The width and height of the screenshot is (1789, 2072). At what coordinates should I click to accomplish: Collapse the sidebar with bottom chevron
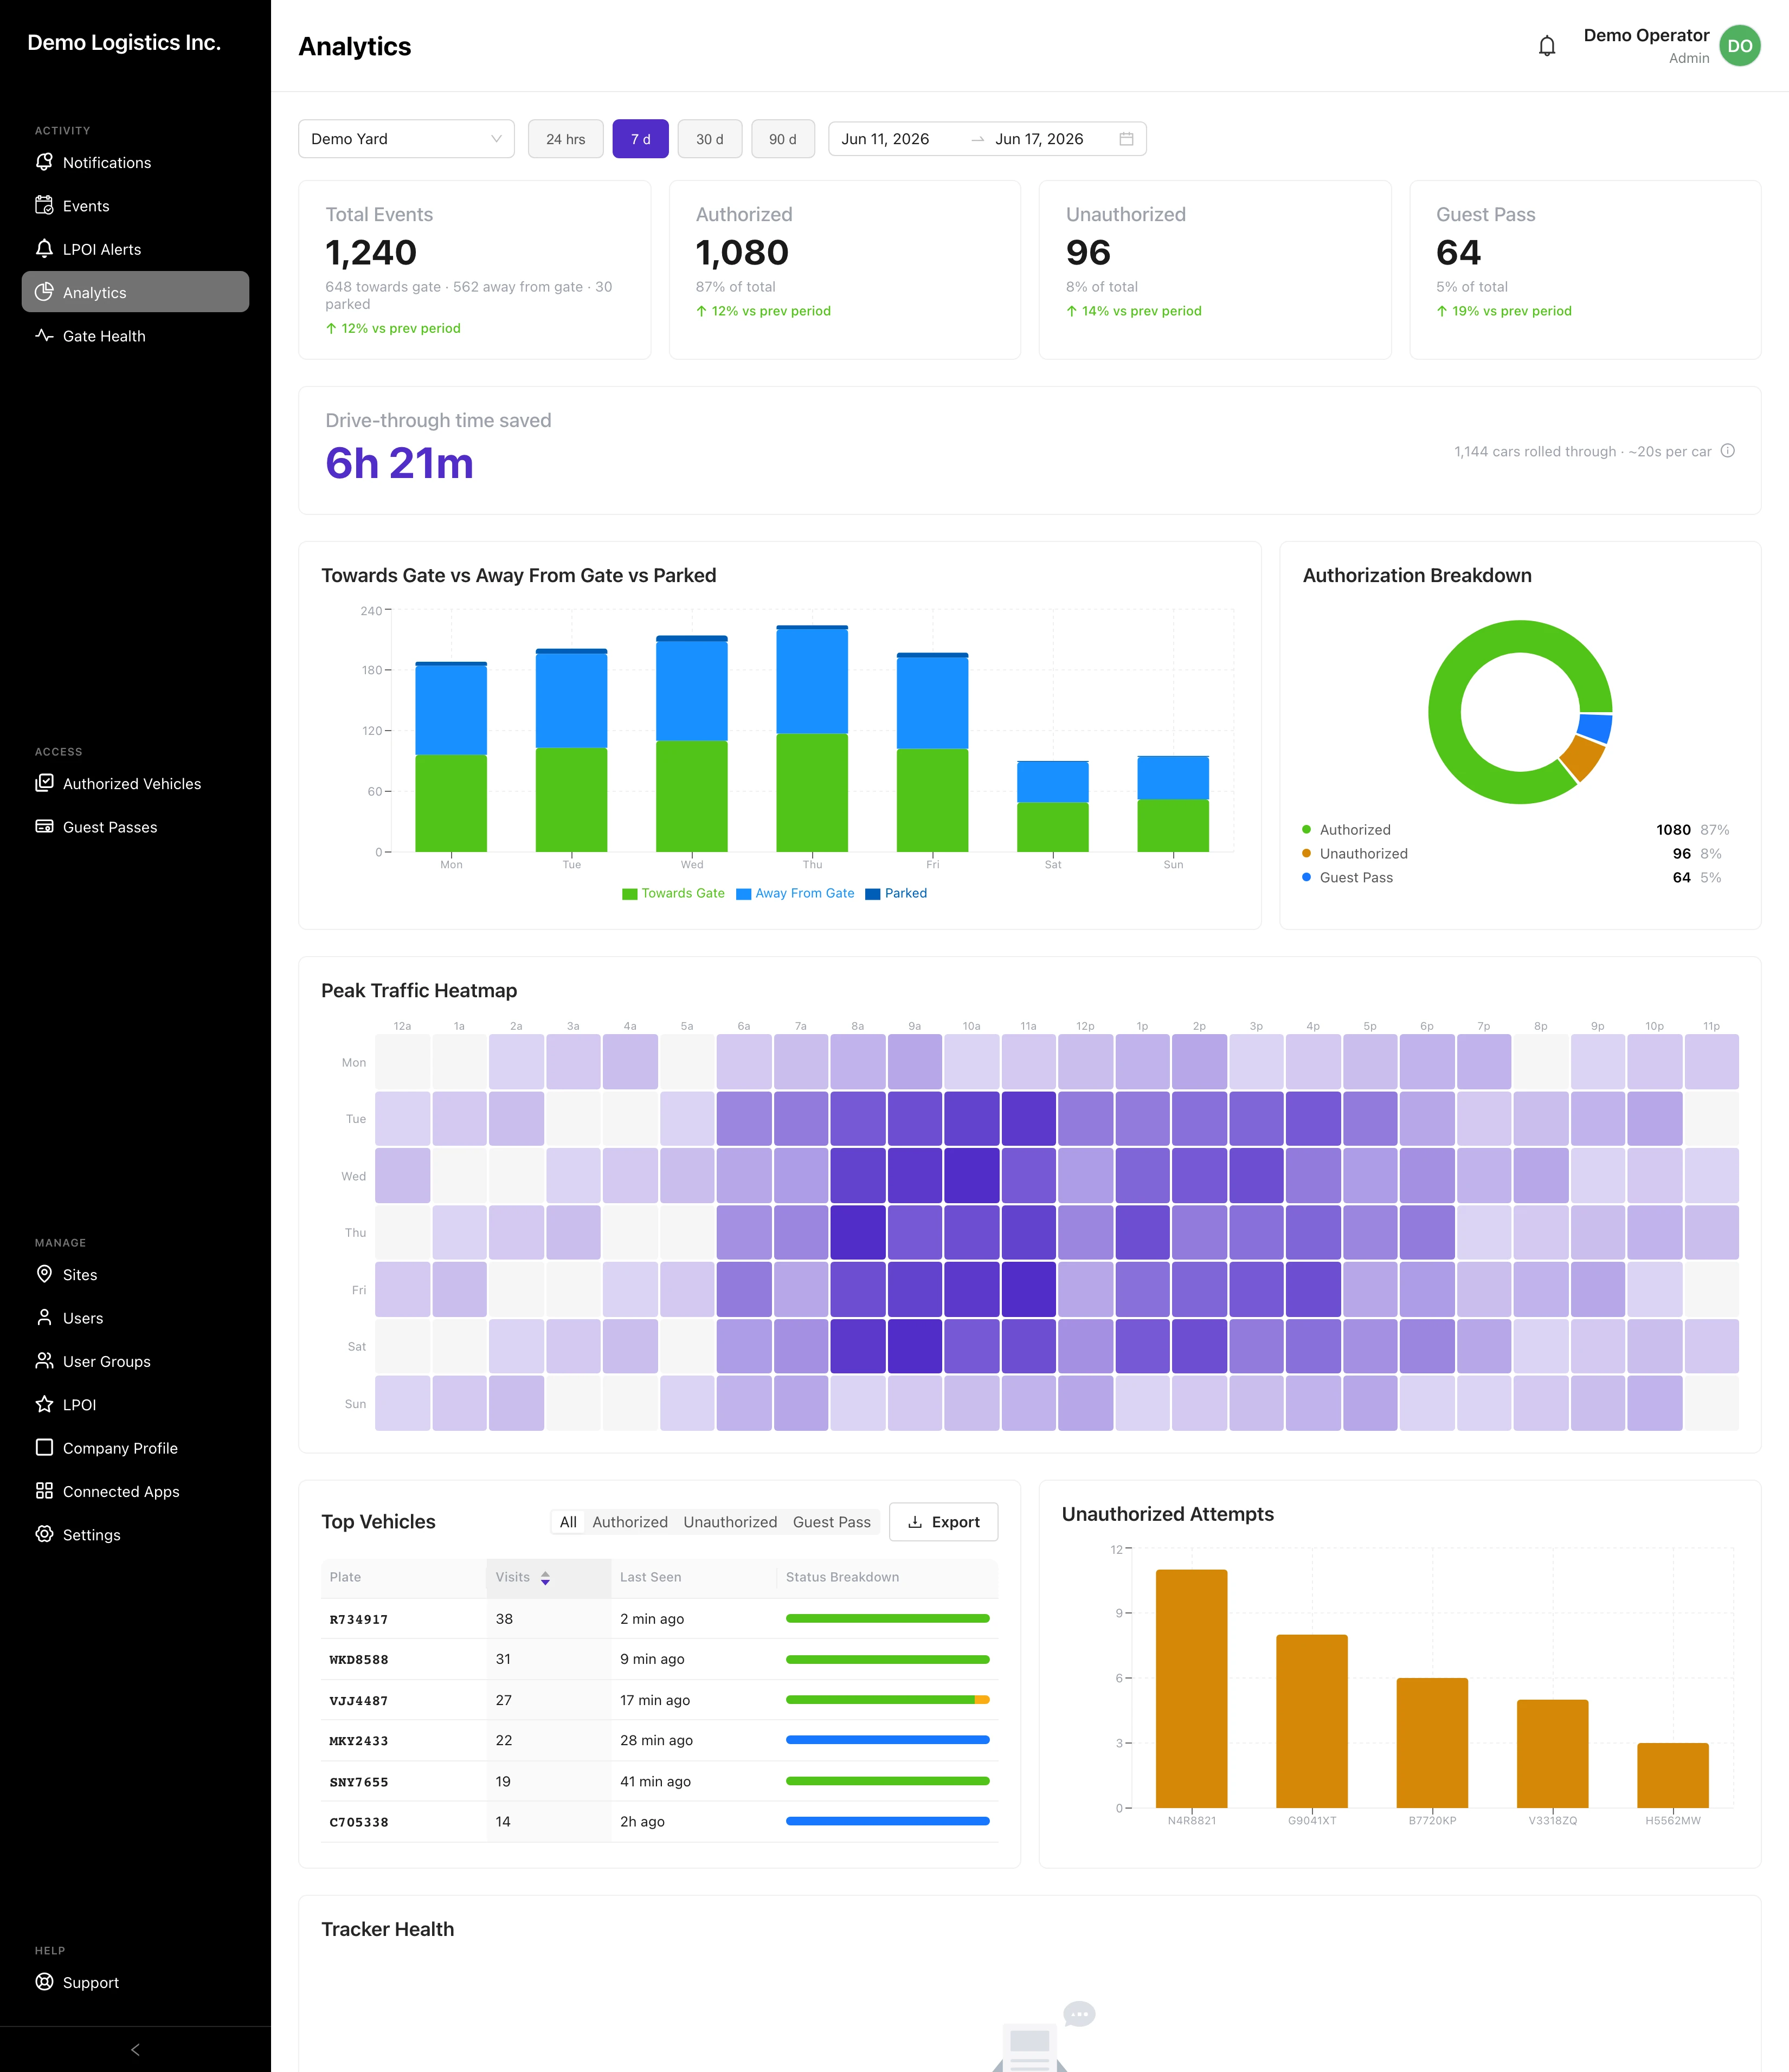pos(135,2049)
